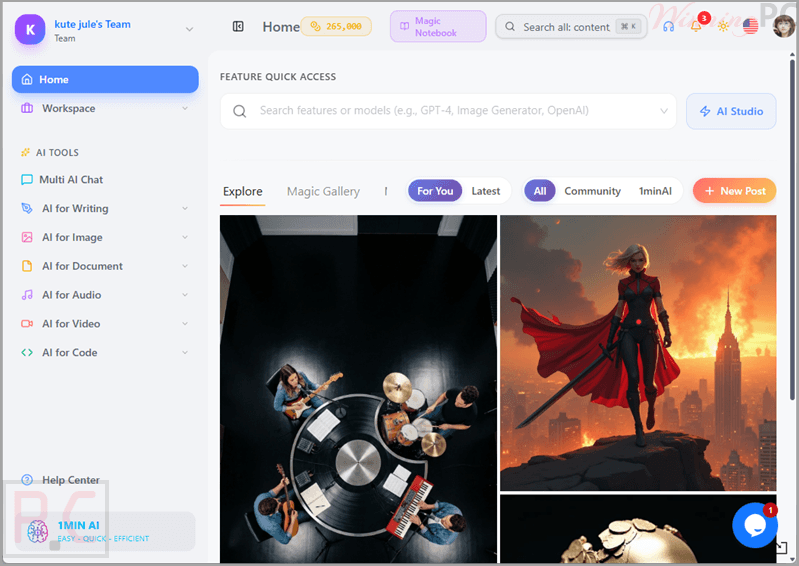Click the AI TOOLS sparkle icon

pos(25,152)
